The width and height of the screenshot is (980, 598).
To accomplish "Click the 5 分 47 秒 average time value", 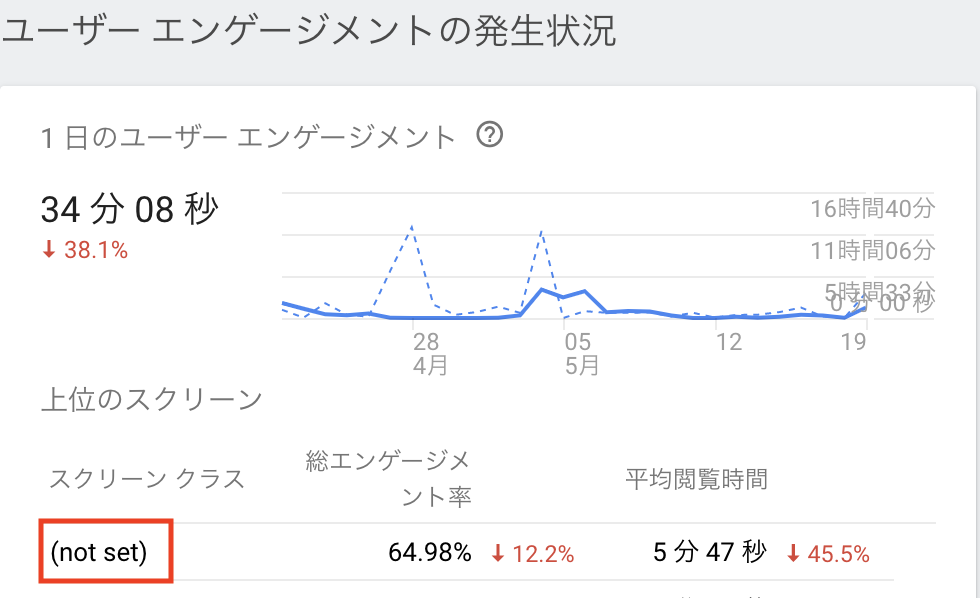I will tap(710, 553).
